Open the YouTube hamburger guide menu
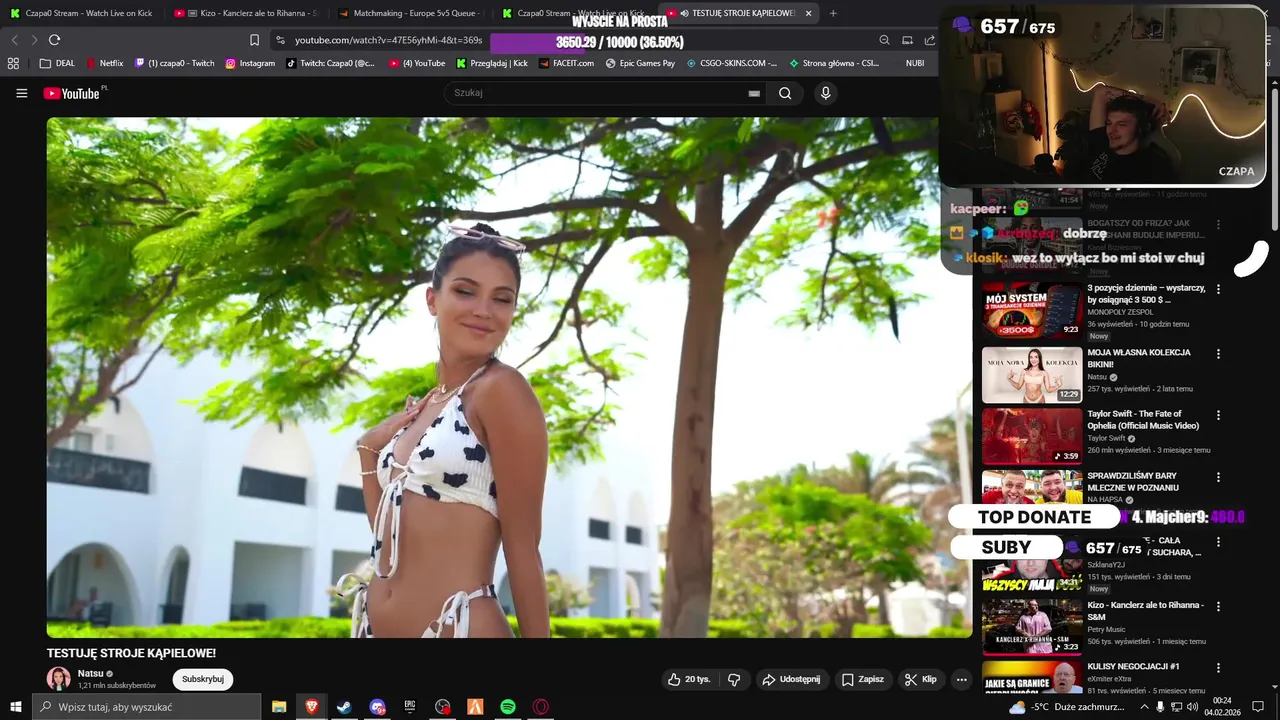 [x=21, y=93]
